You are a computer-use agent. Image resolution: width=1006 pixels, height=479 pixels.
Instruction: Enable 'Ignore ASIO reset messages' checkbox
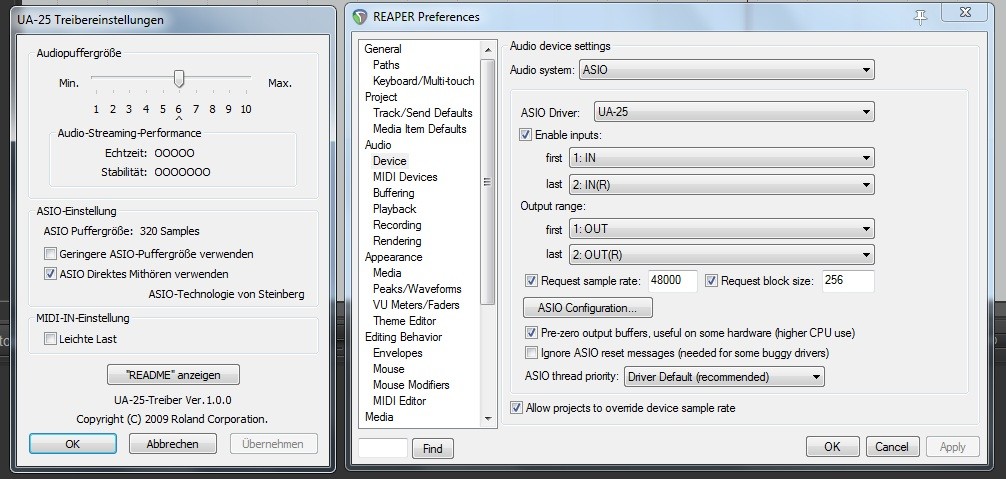pyautogui.click(x=531, y=353)
